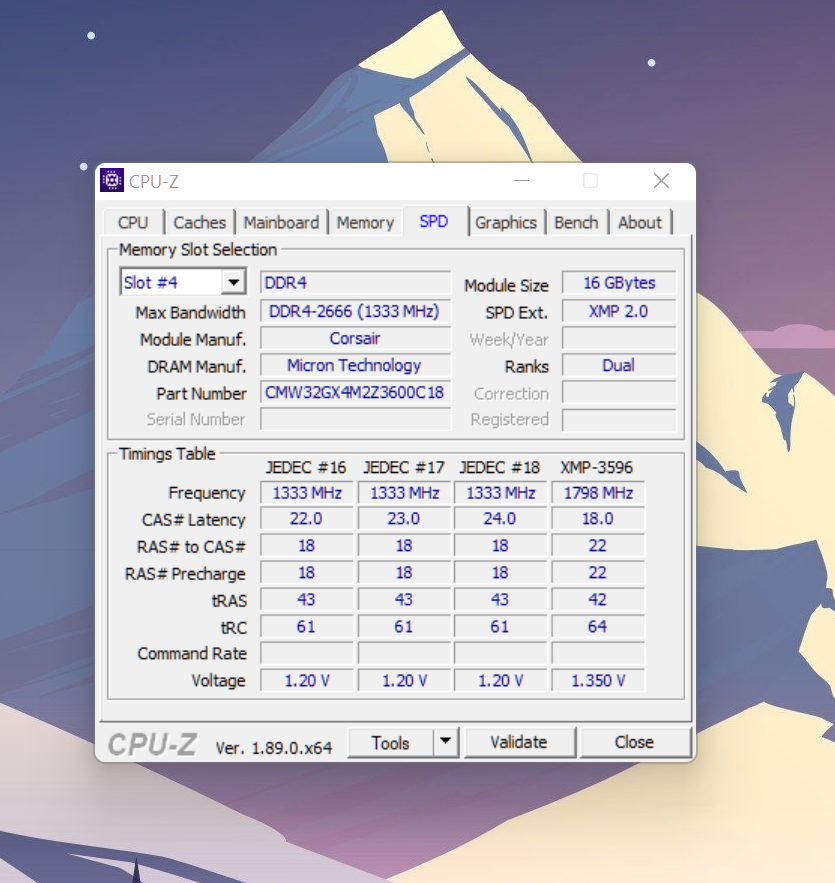Click the Micron Technology DRAM value
Screen dimensions: 835x883
tap(355, 365)
